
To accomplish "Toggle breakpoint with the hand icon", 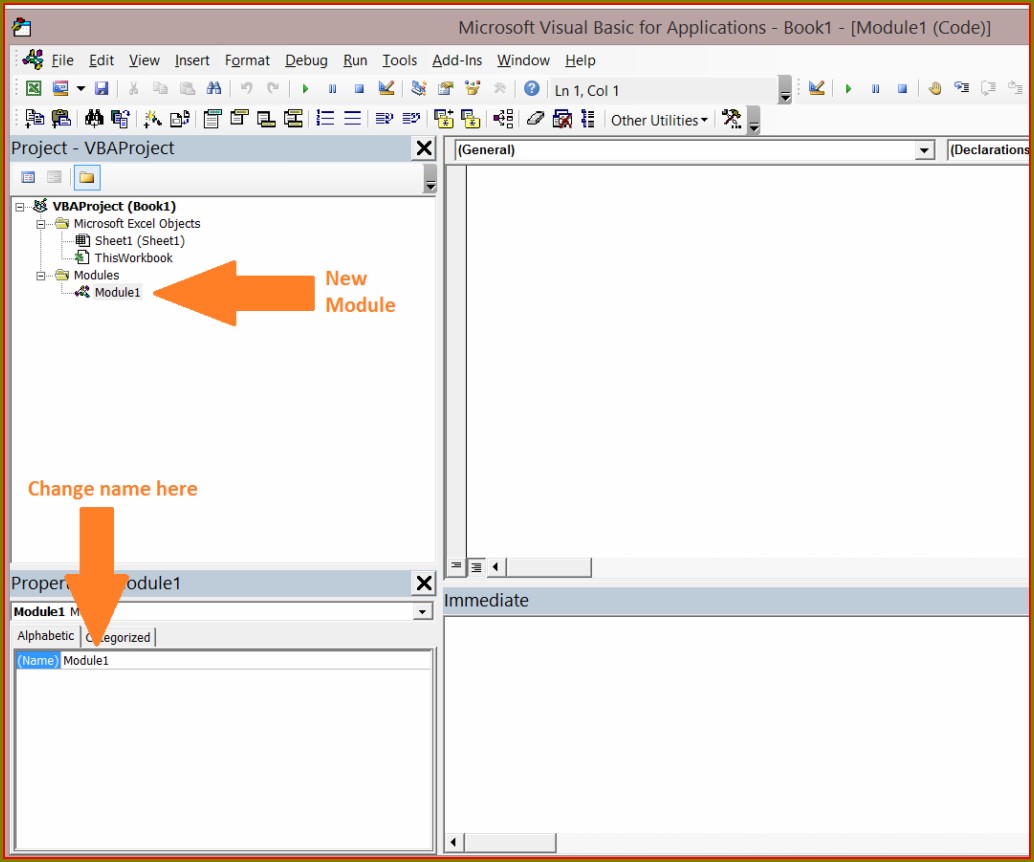I will 934,88.
